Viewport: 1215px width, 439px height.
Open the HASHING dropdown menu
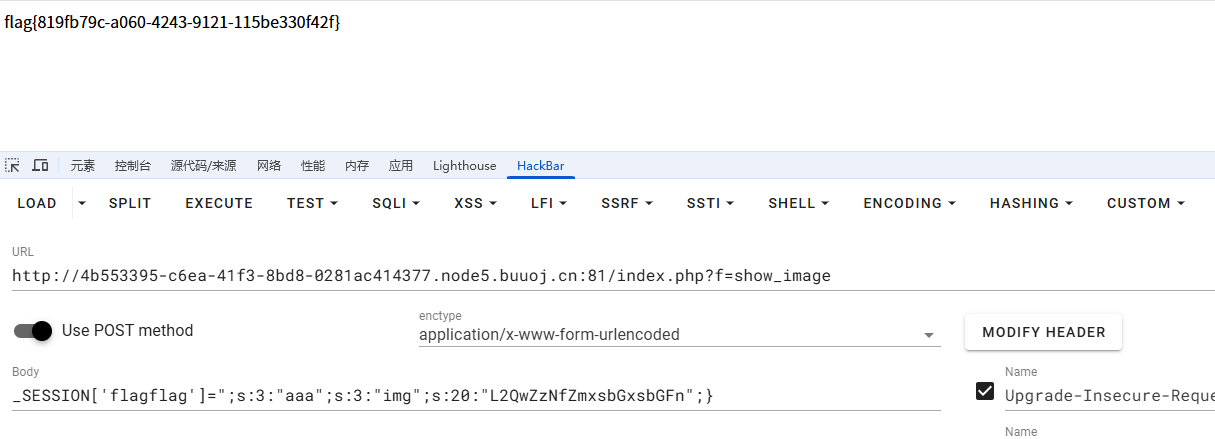1031,203
